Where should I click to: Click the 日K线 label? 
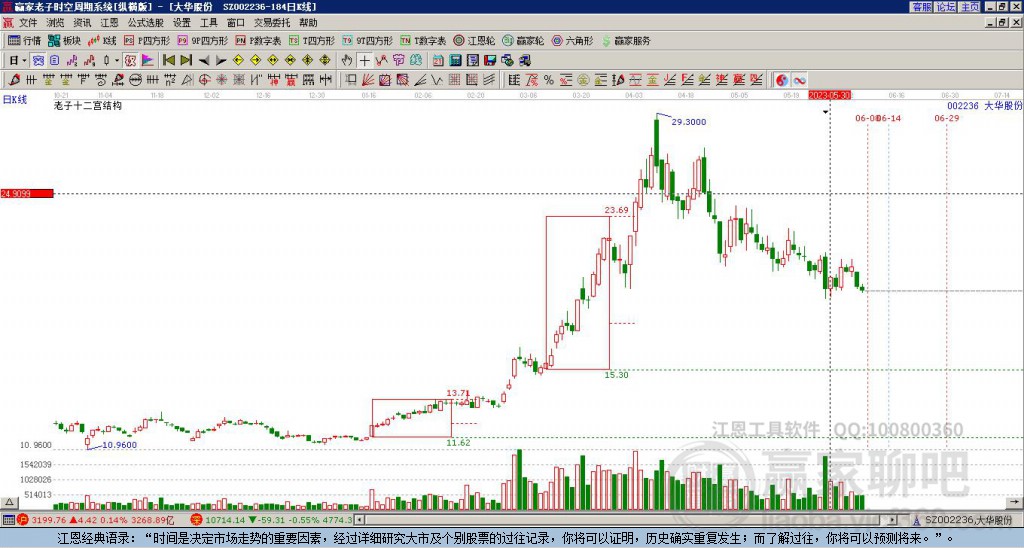(x=14, y=100)
